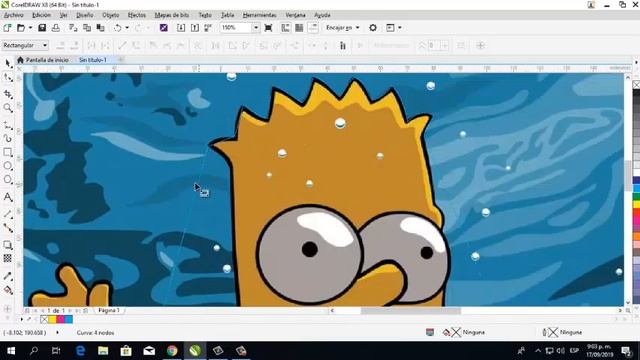Viewport: 640px width, 360px height.
Task: Open the Efectos menu
Action: 136,15
